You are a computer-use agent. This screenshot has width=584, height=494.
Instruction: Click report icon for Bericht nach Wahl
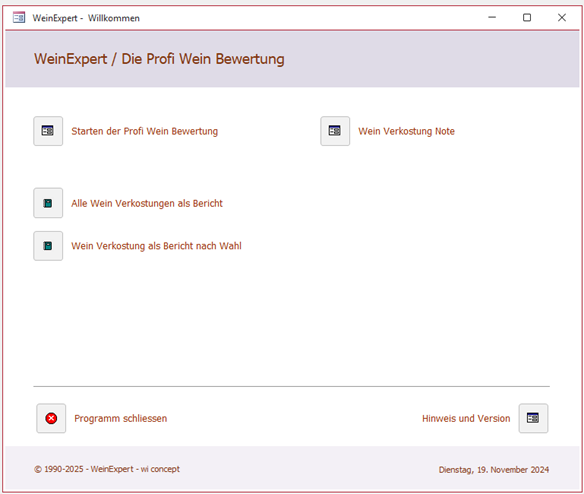(x=48, y=246)
